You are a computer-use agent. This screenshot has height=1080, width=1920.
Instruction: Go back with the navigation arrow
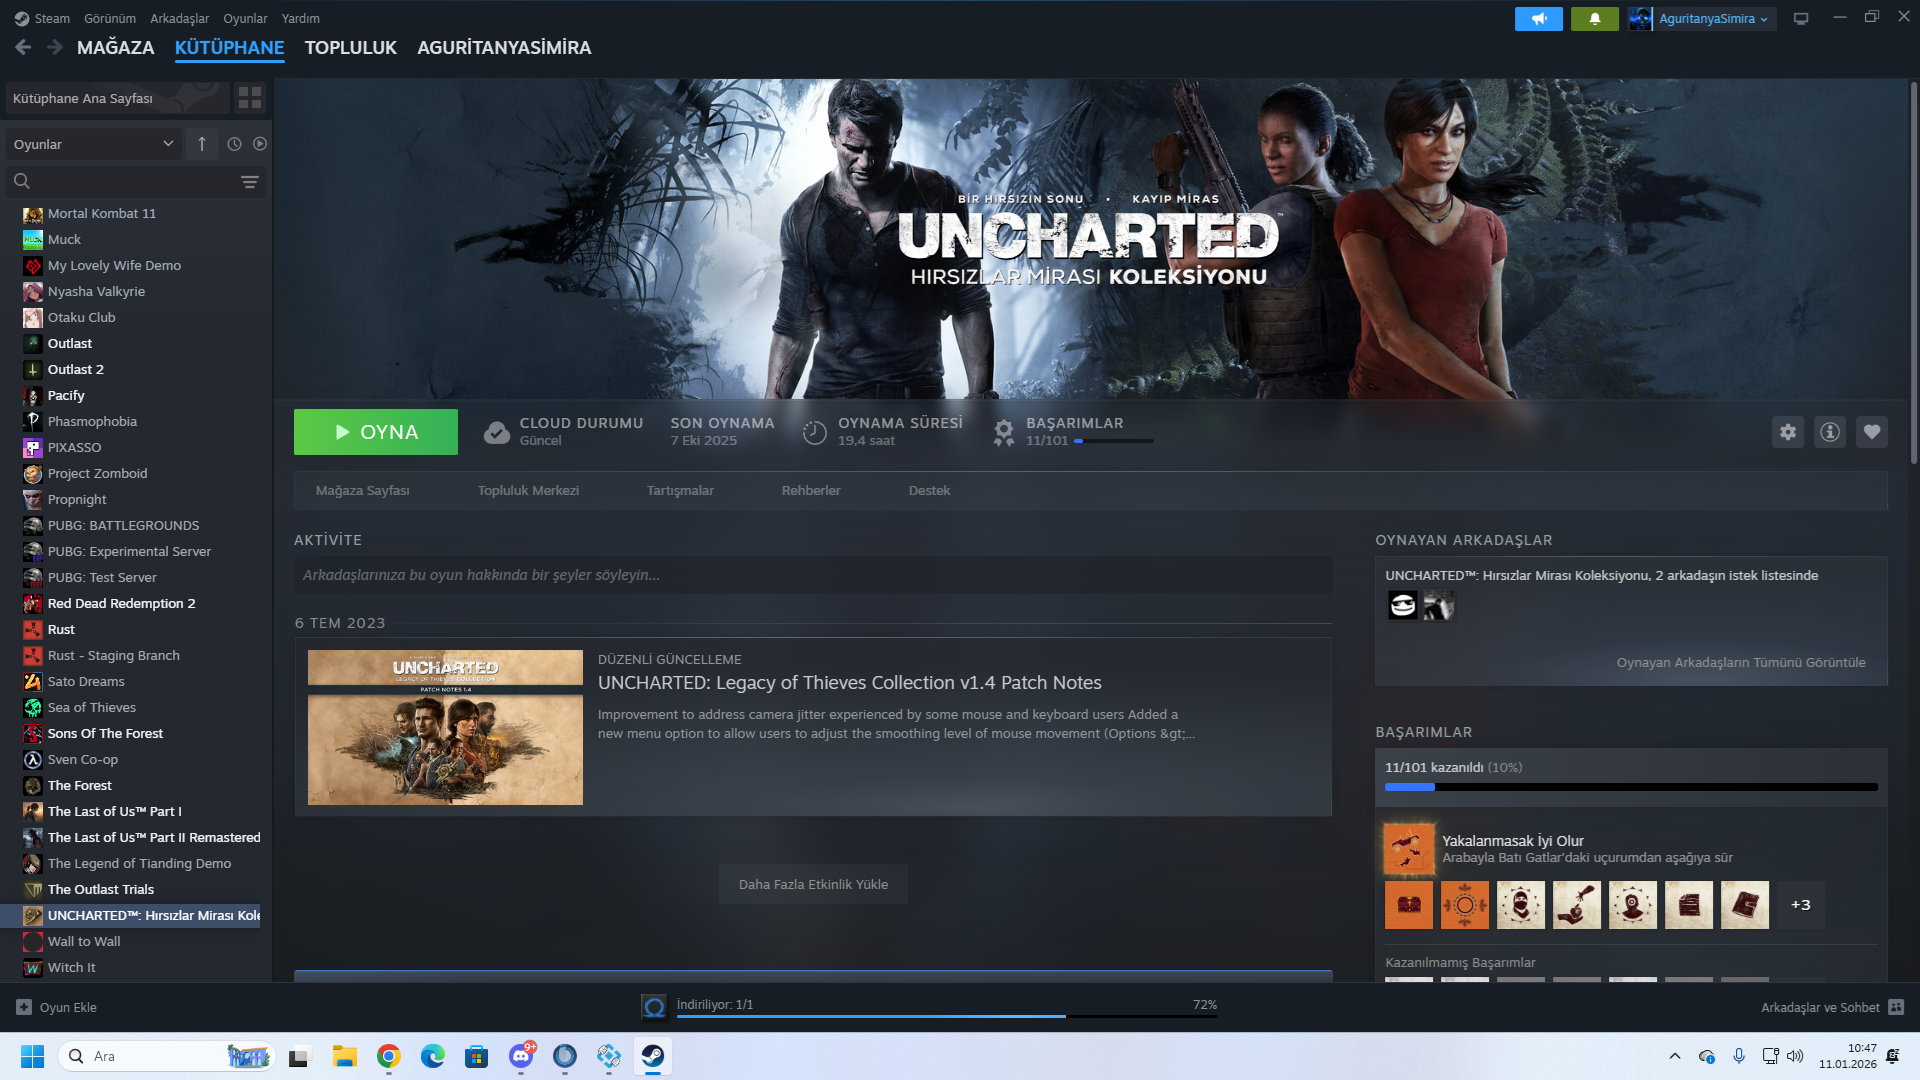(x=23, y=47)
